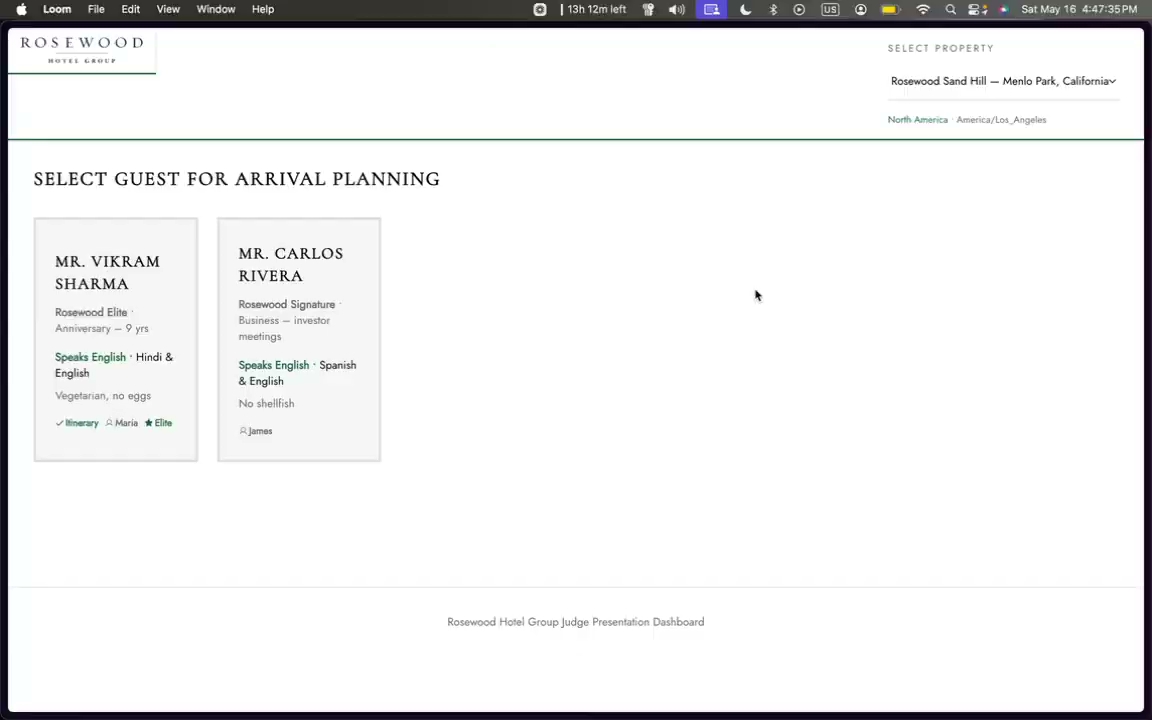Click the date and time display

(1079, 10)
